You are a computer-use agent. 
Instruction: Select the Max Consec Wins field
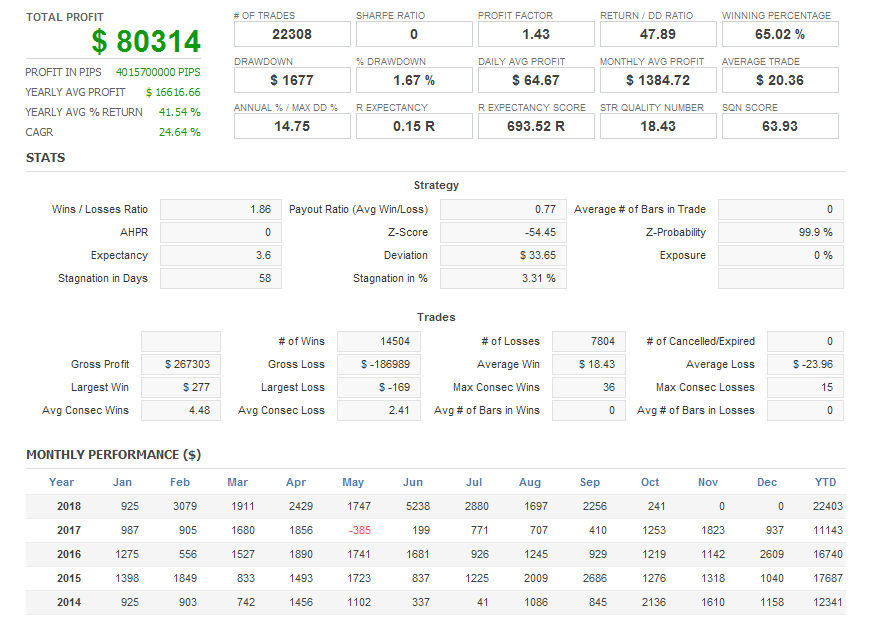click(x=589, y=388)
